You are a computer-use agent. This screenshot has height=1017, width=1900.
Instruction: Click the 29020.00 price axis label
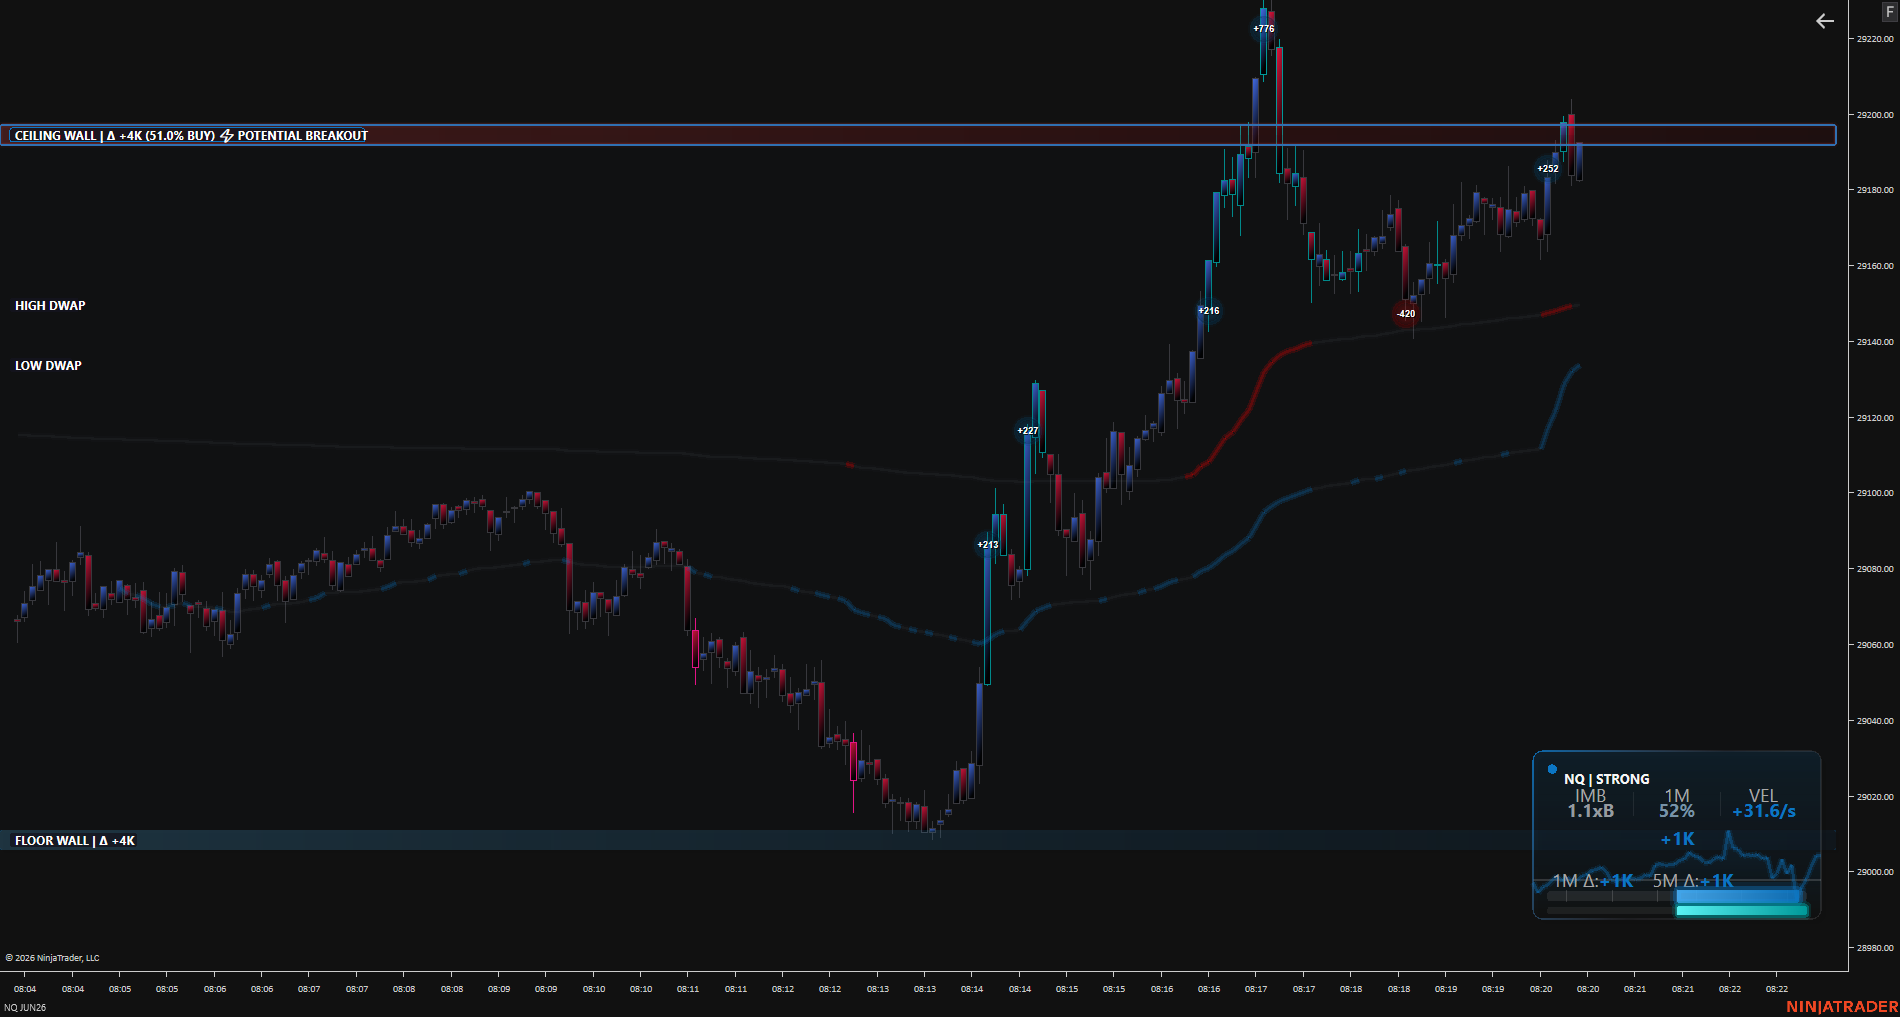[1875, 797]
